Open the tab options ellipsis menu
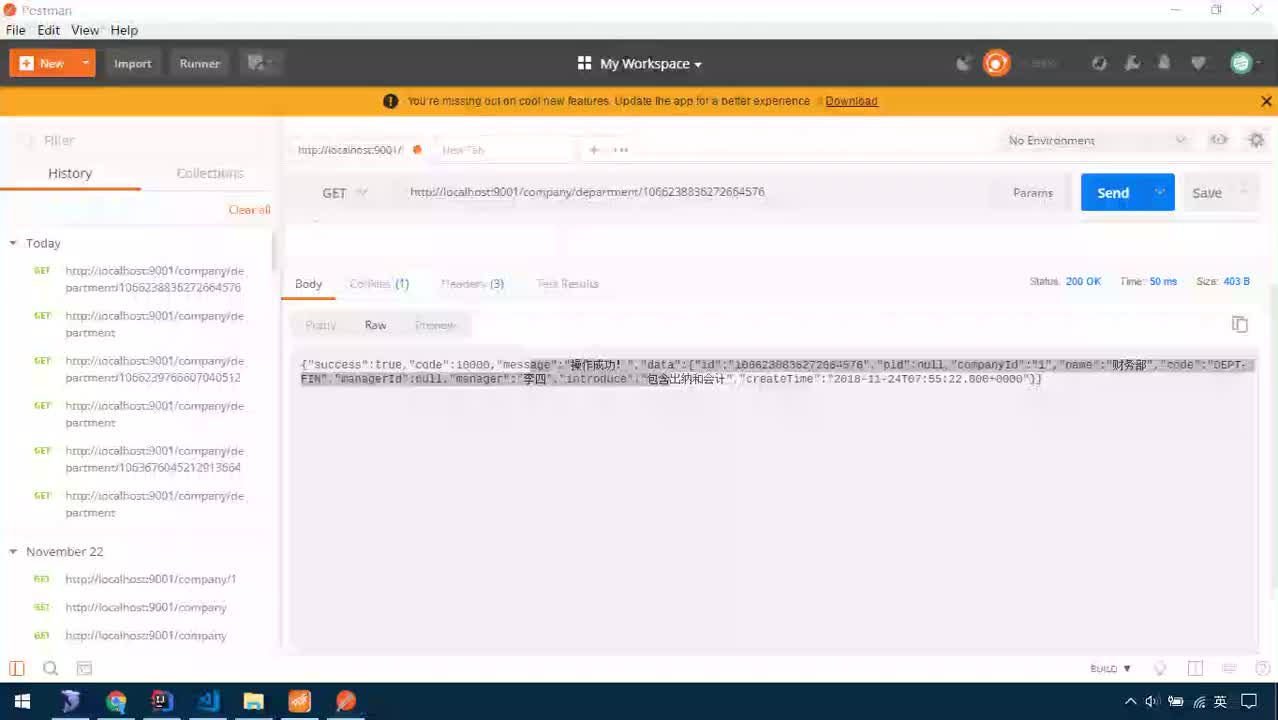The width and height of the screenshot is (1278, 720). point(621,150)
